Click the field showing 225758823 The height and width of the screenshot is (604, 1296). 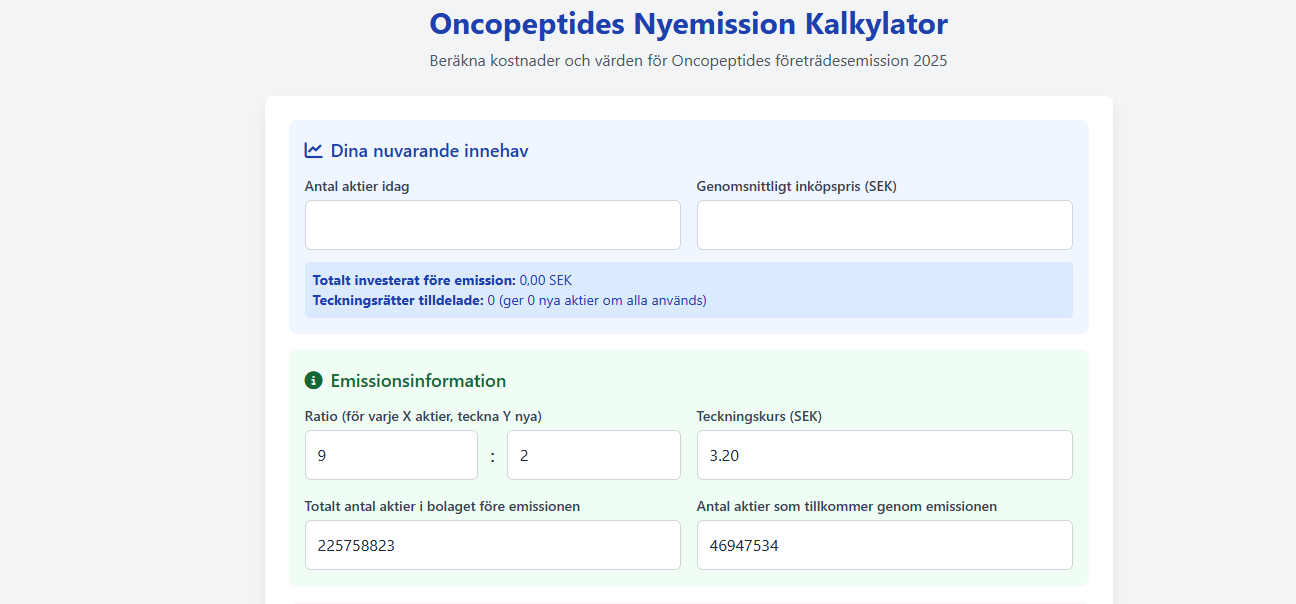(493, 545)
